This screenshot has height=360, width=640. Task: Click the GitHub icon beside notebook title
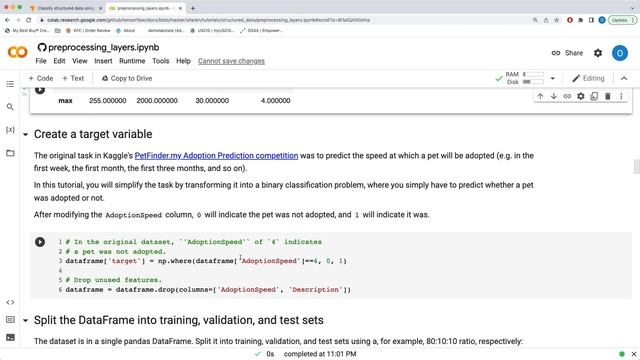pos(42,47)
